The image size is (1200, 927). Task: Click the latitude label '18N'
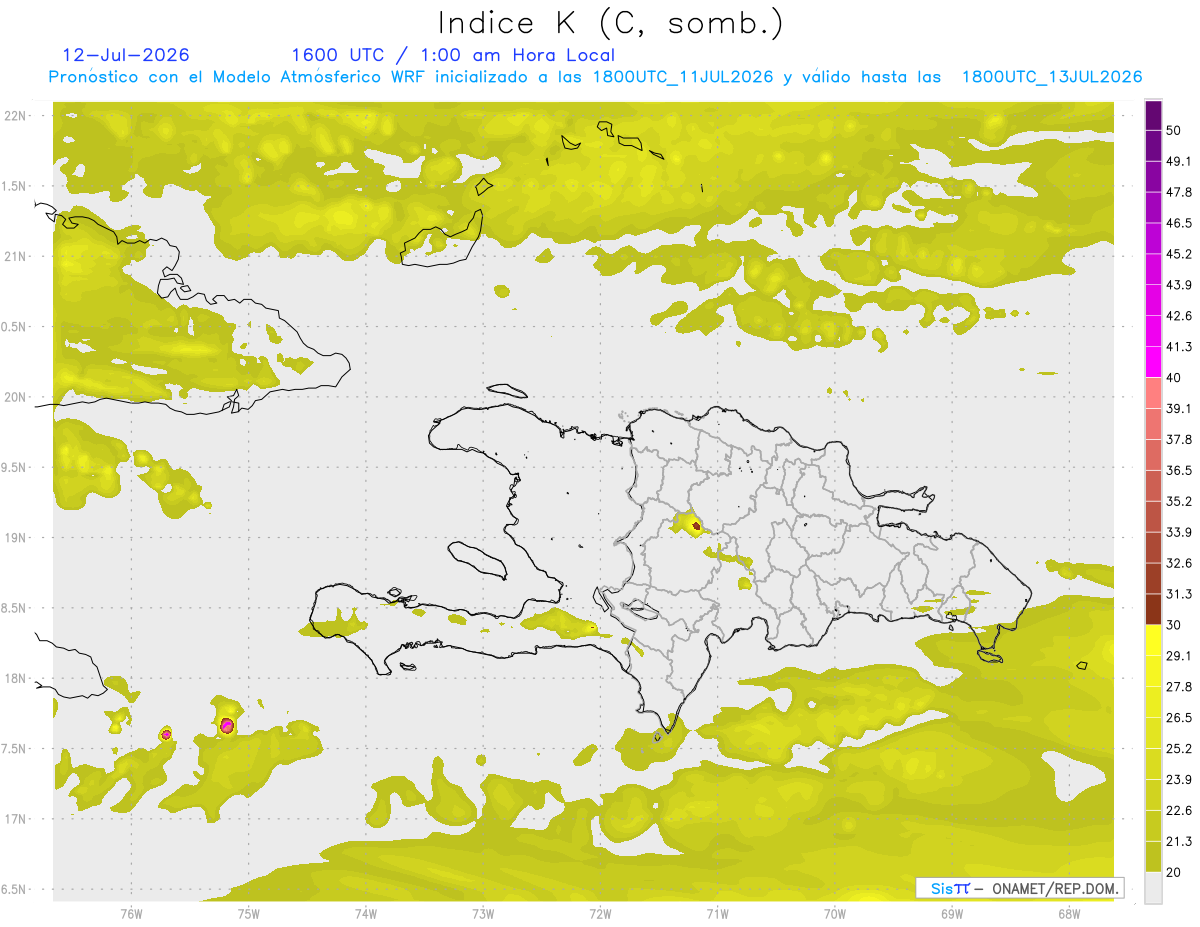tap(16, 679)
